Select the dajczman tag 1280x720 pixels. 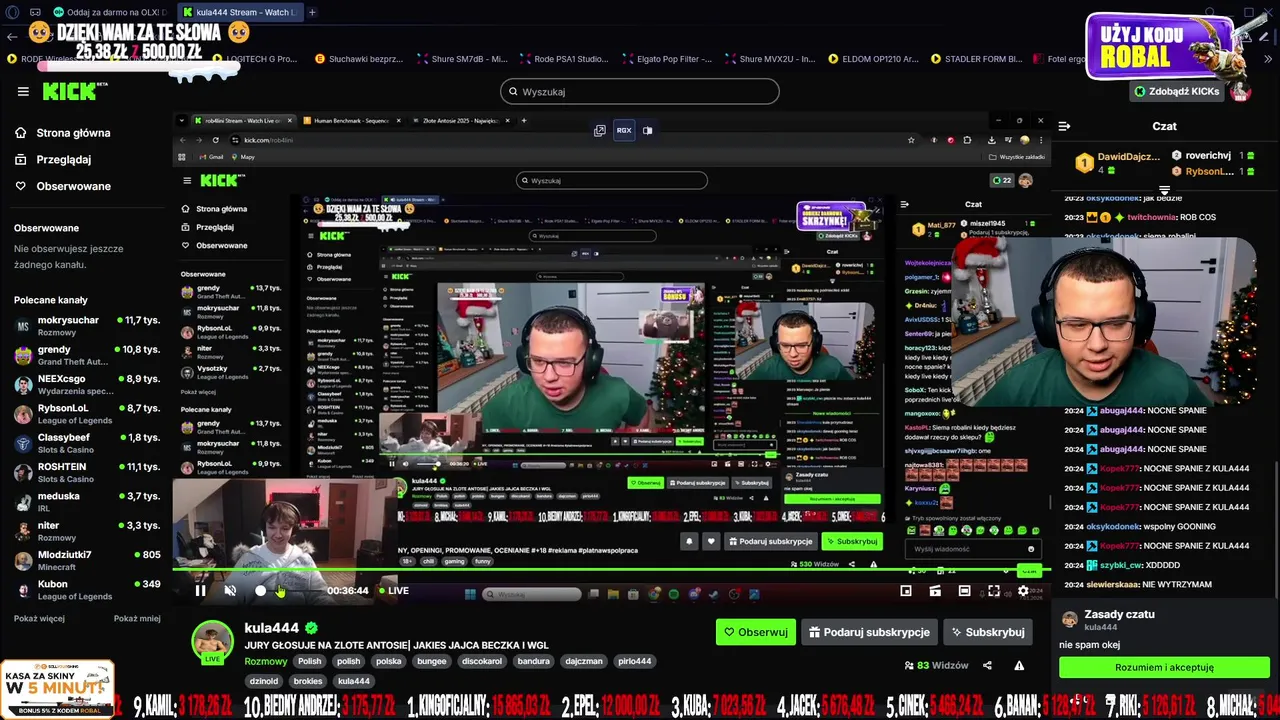coord(584,661)
